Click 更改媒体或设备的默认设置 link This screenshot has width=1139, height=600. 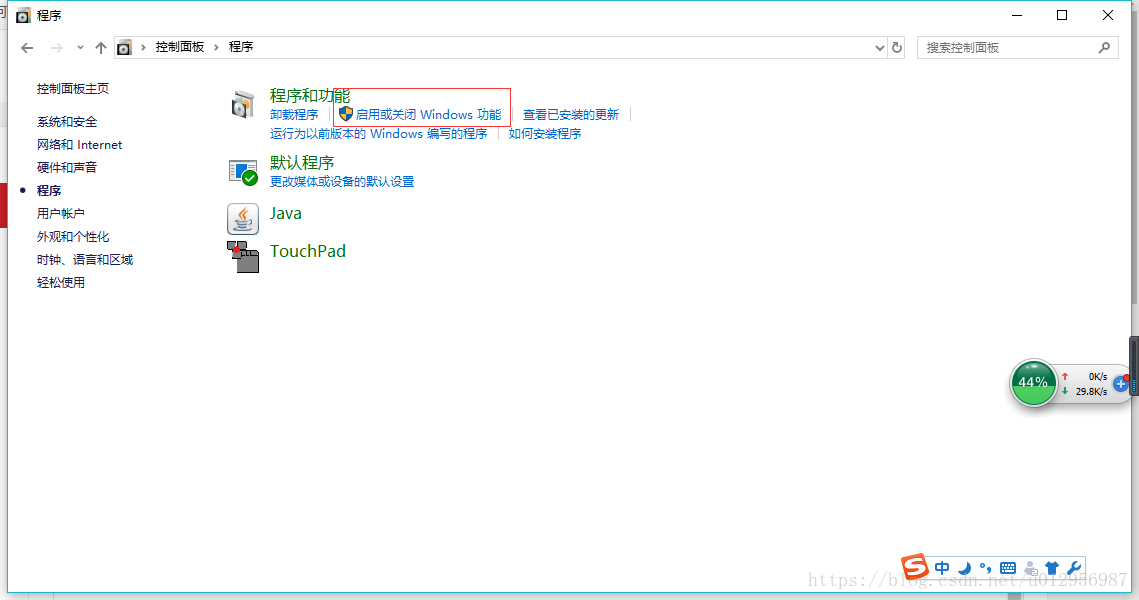(x=341, y=182)
